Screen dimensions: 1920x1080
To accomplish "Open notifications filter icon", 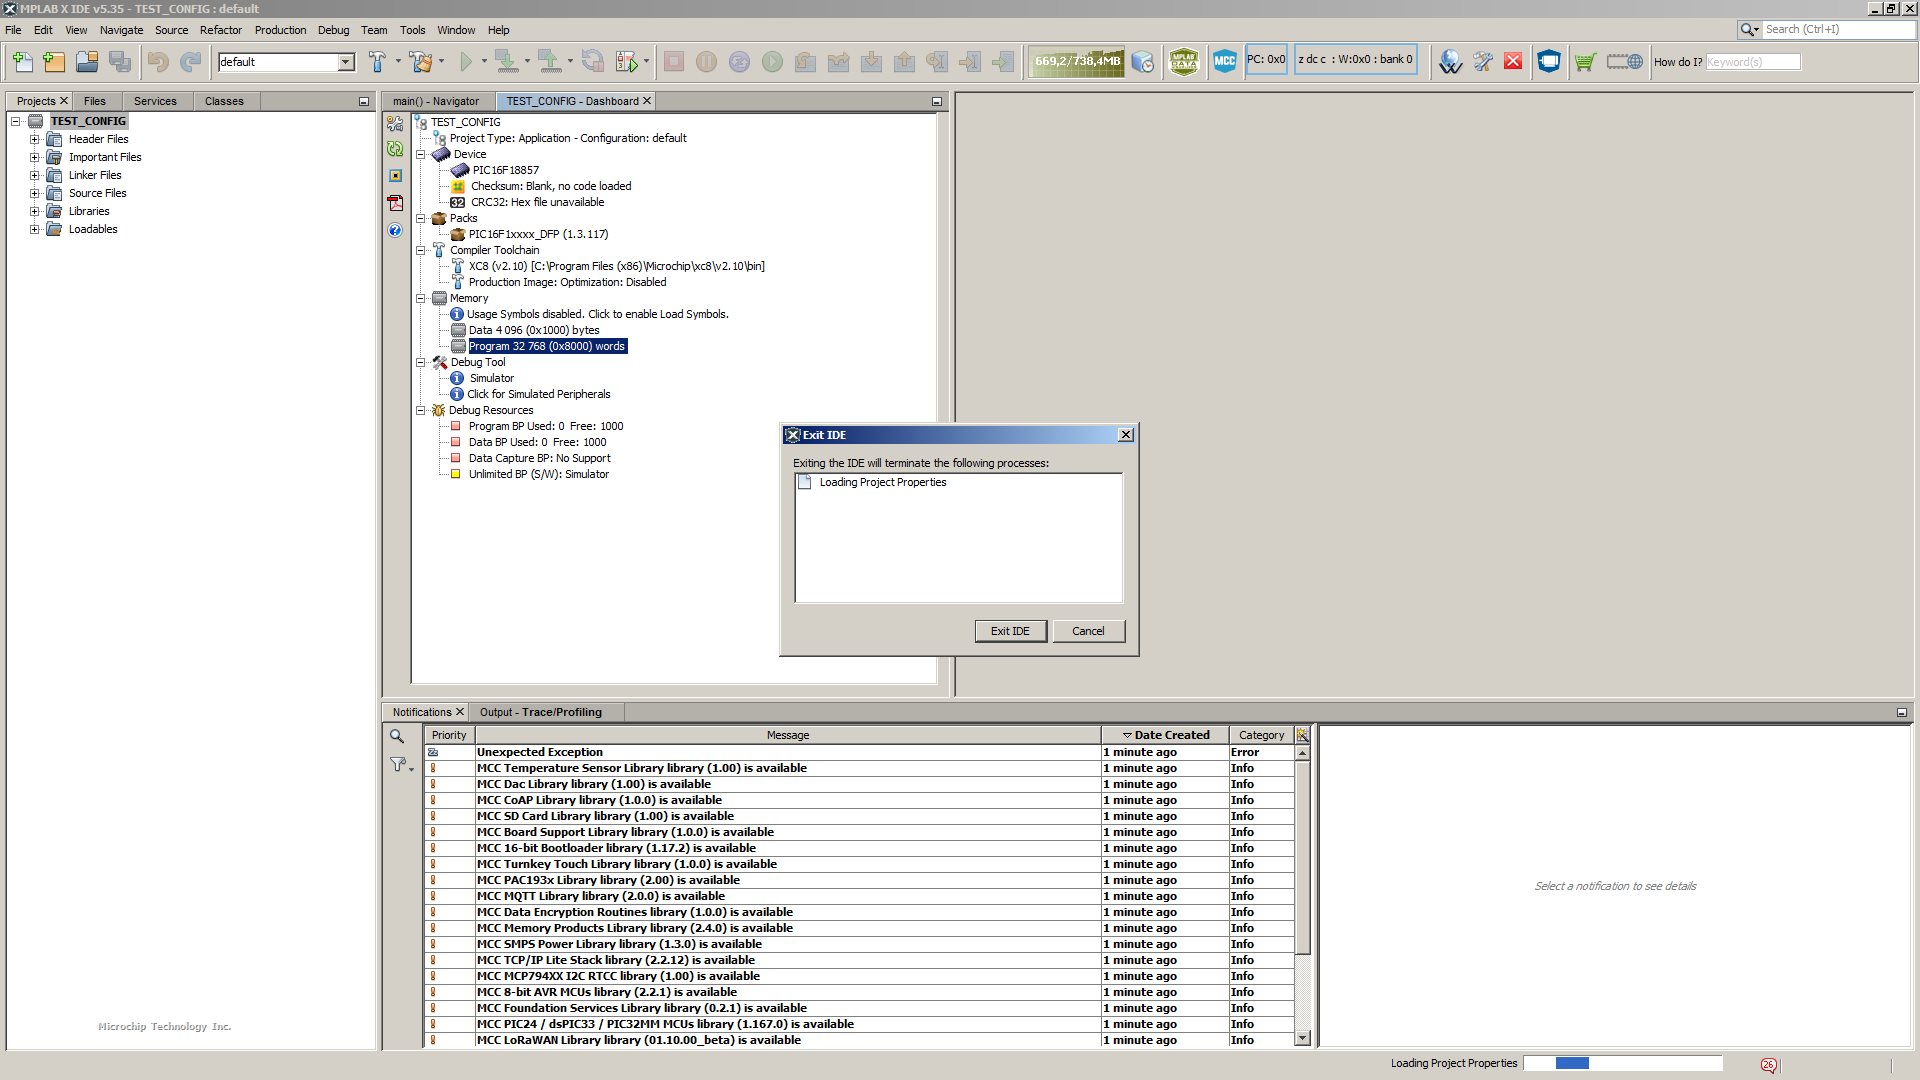I will pos(398,765).
